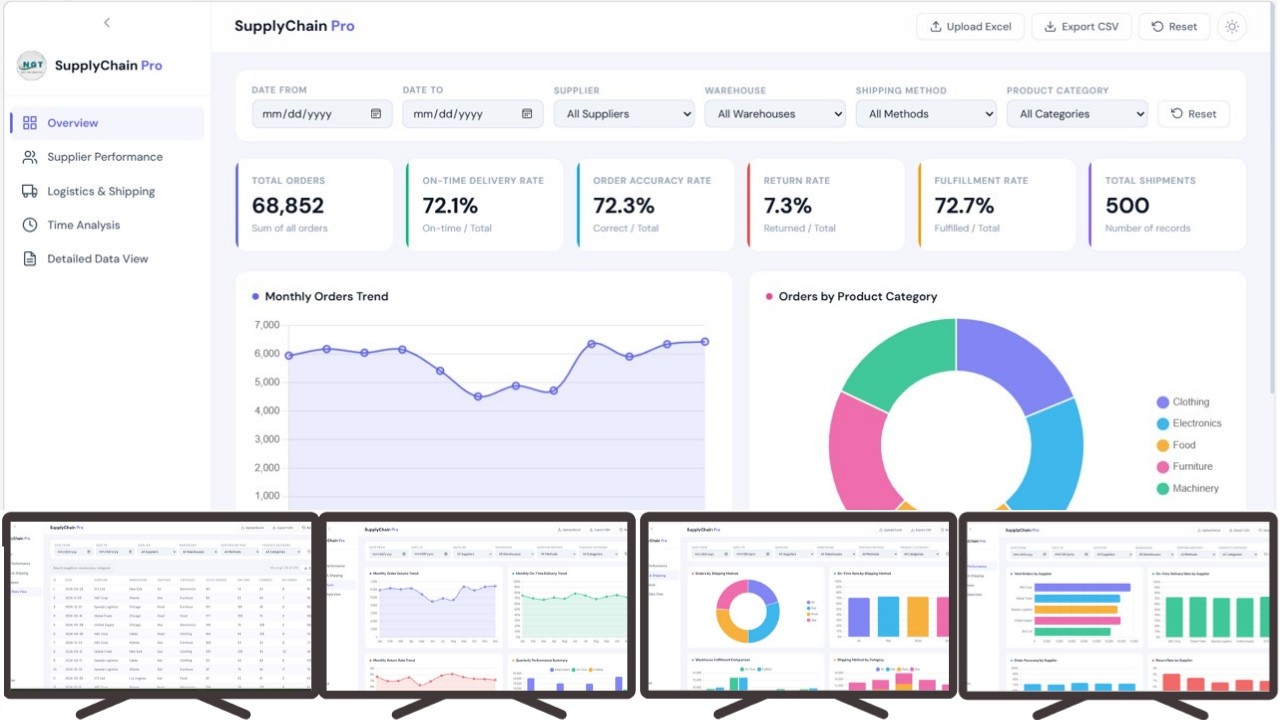Go to Logistics & Shipping

coord(107,191)
